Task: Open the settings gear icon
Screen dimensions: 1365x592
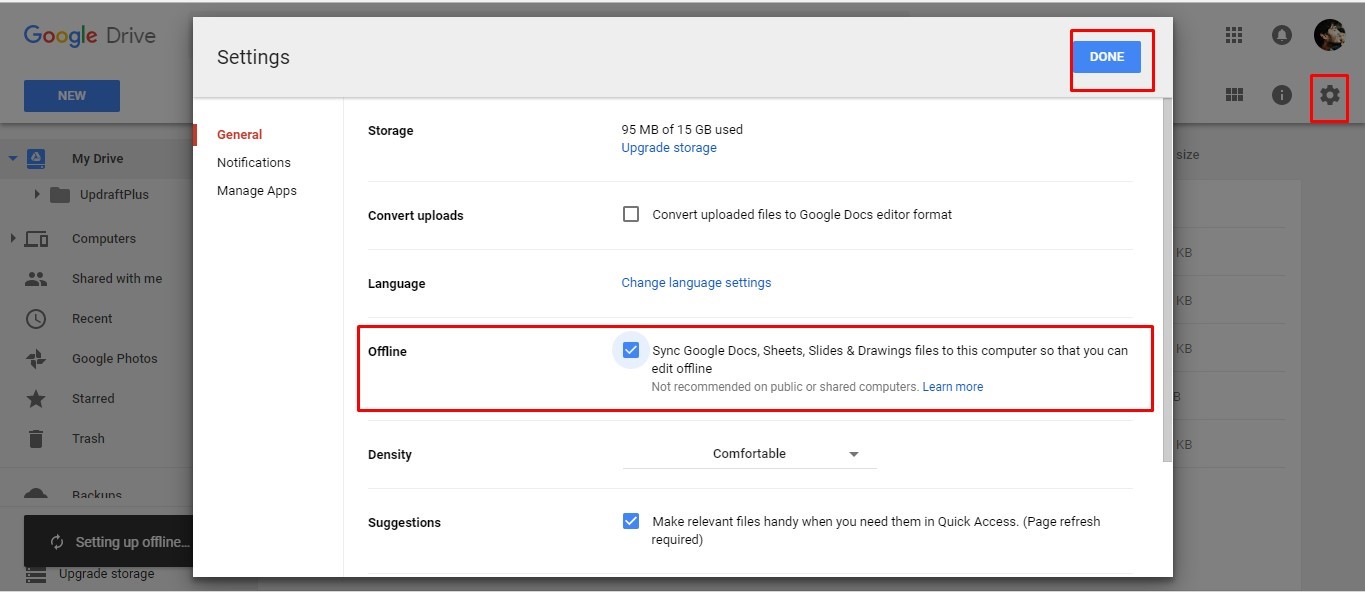Action: point(1329,95)
